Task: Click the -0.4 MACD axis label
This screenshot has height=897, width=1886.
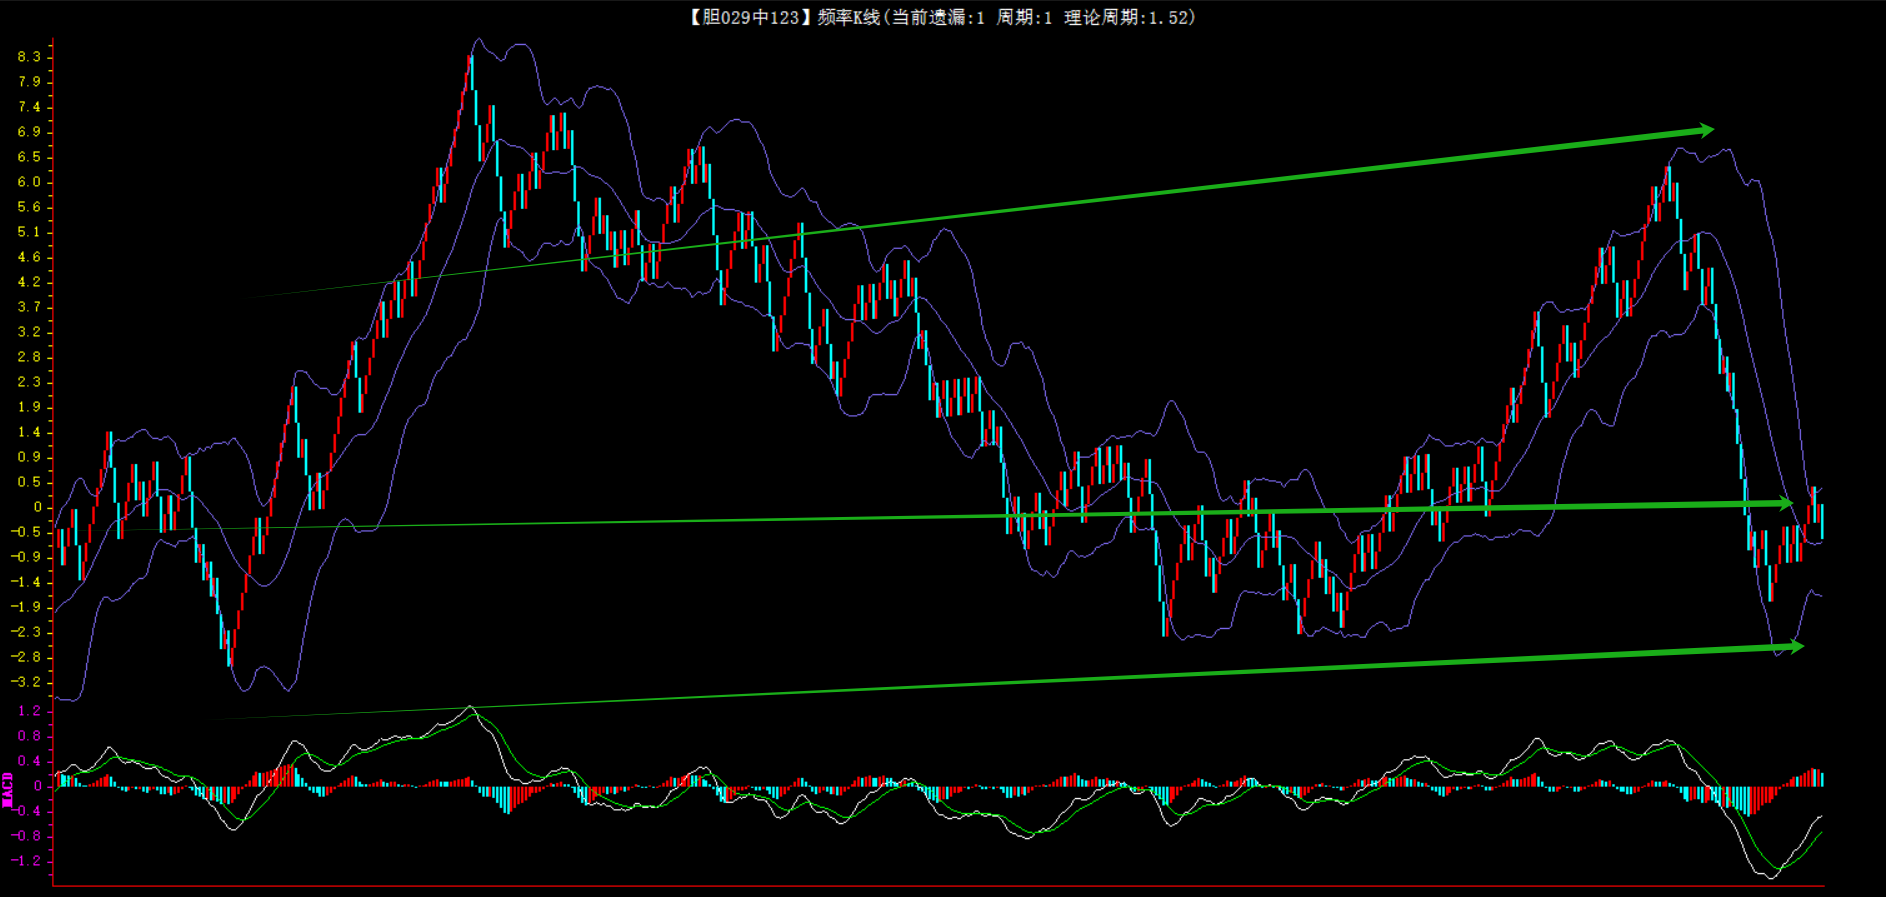Action: pos(26,811)
